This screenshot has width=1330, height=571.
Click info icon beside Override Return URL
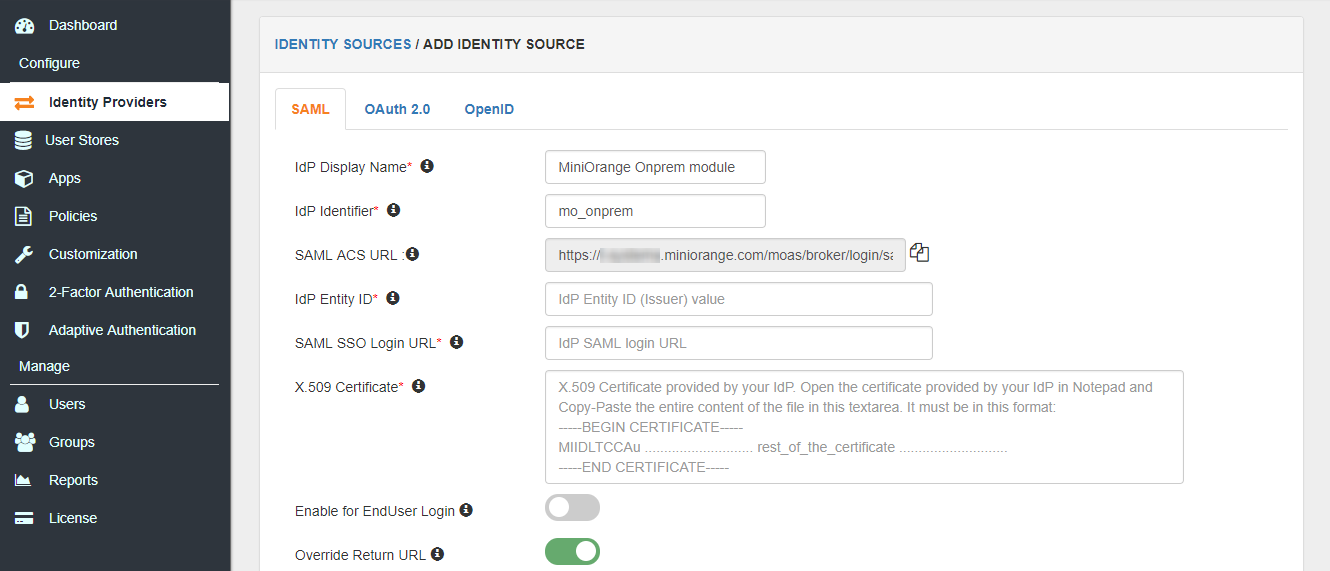pos(437,554)
